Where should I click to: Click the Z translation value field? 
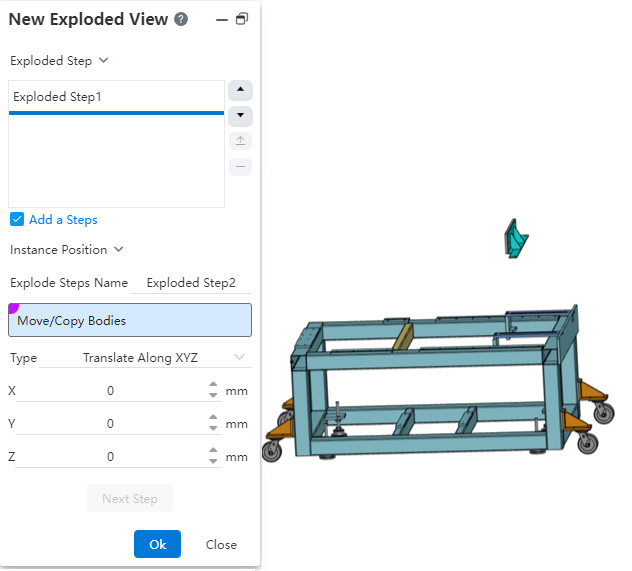coord(110,457)
